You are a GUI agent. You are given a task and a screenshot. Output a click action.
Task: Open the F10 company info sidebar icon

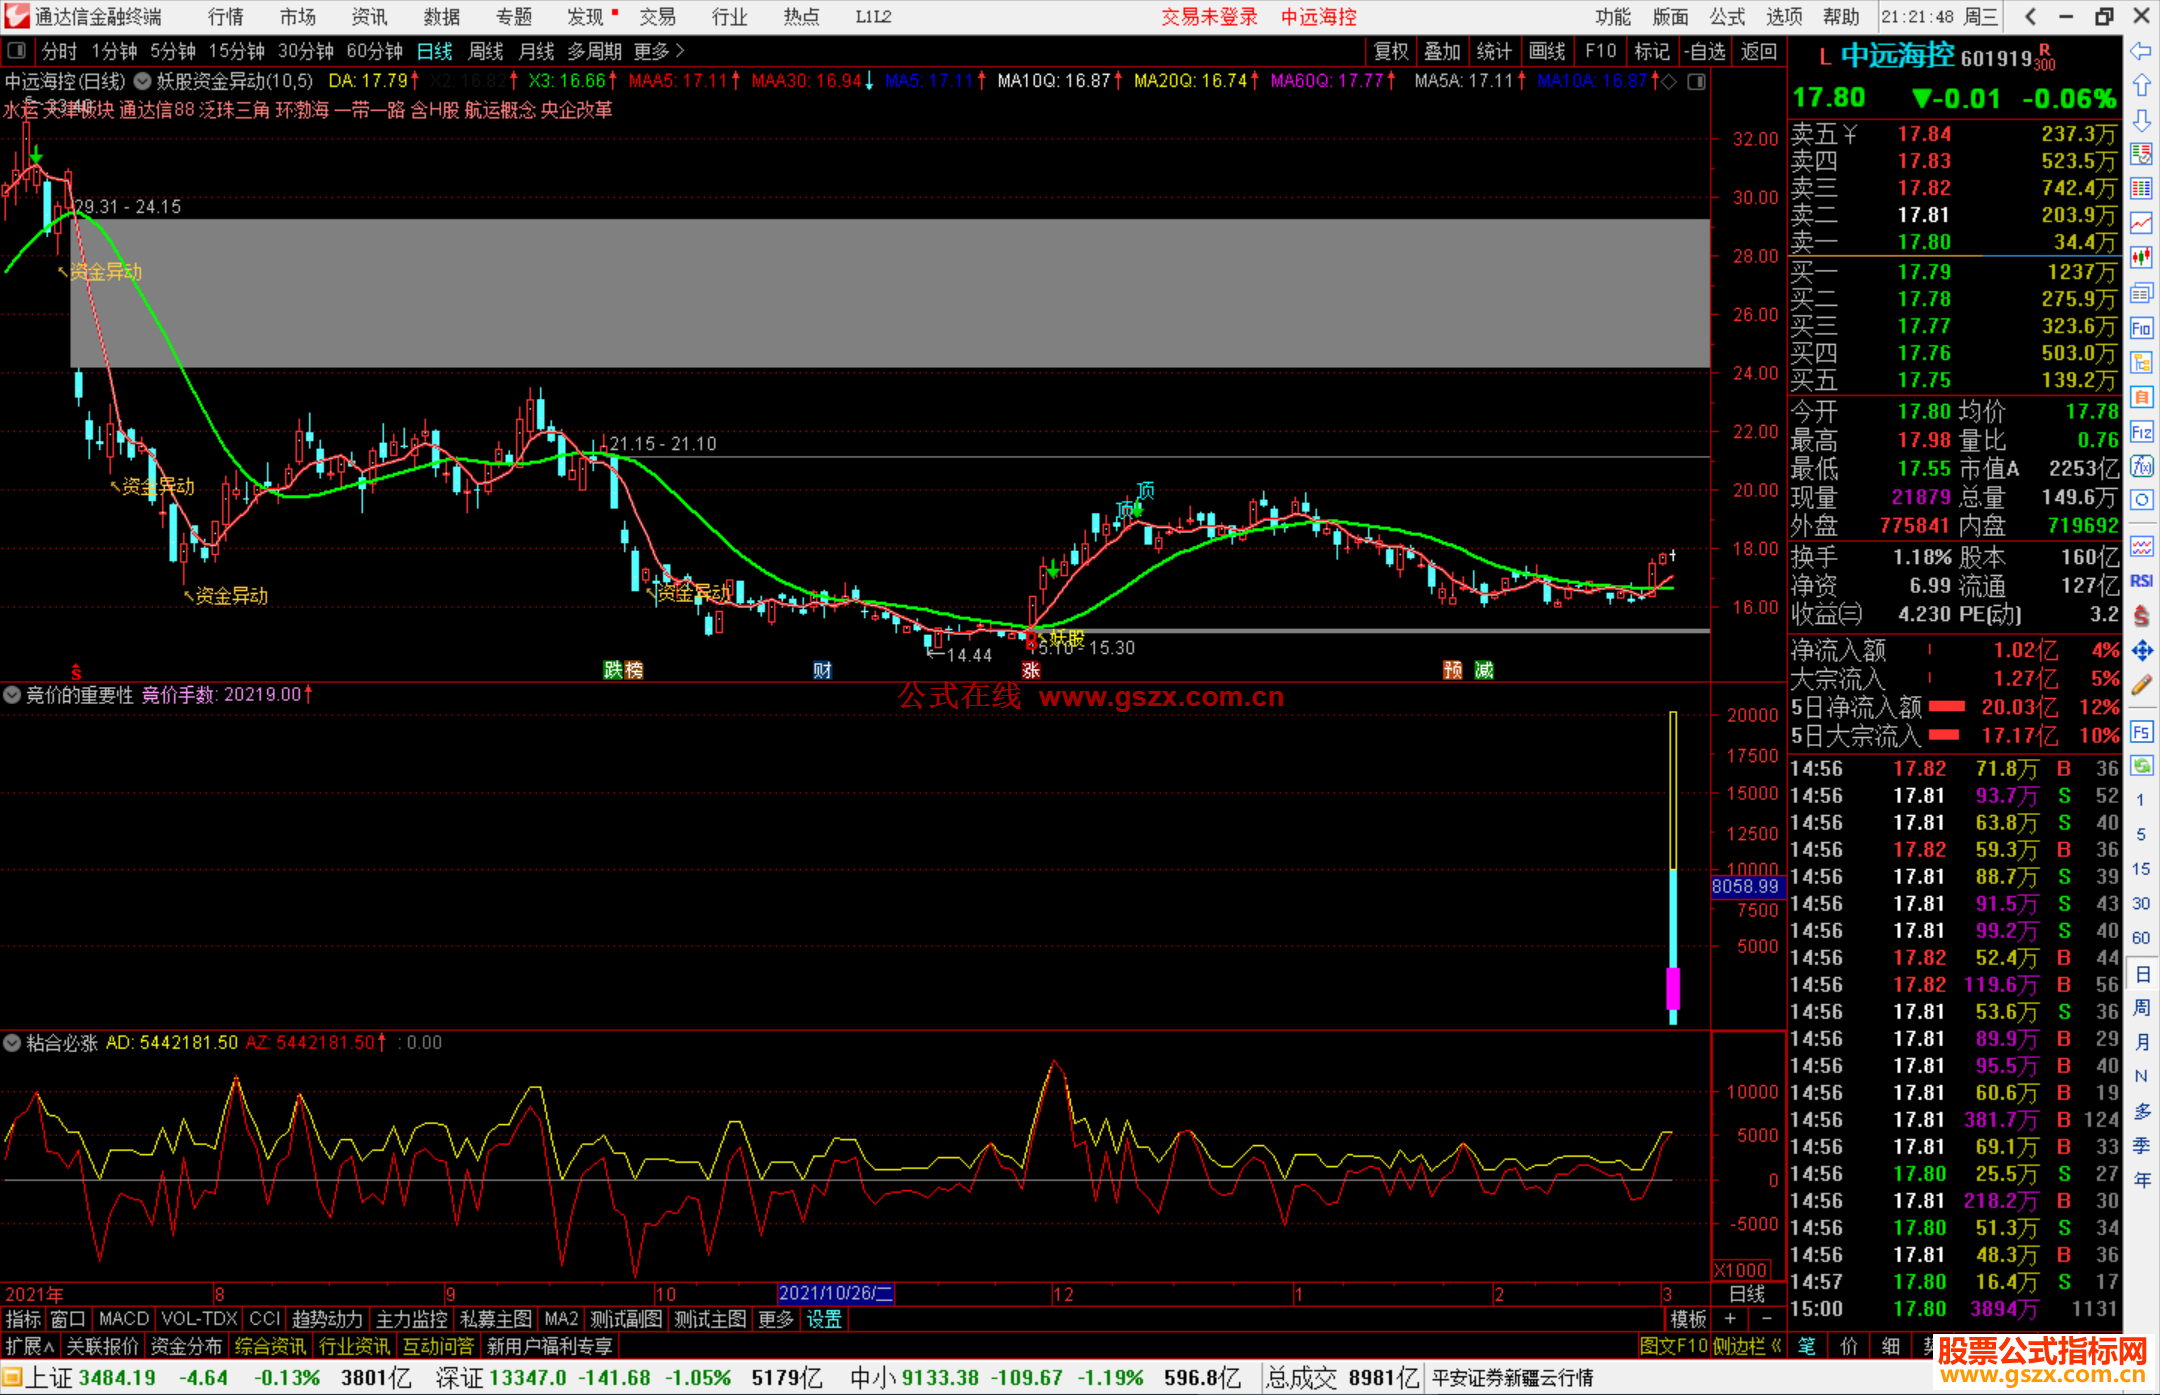coord(2141,328)
